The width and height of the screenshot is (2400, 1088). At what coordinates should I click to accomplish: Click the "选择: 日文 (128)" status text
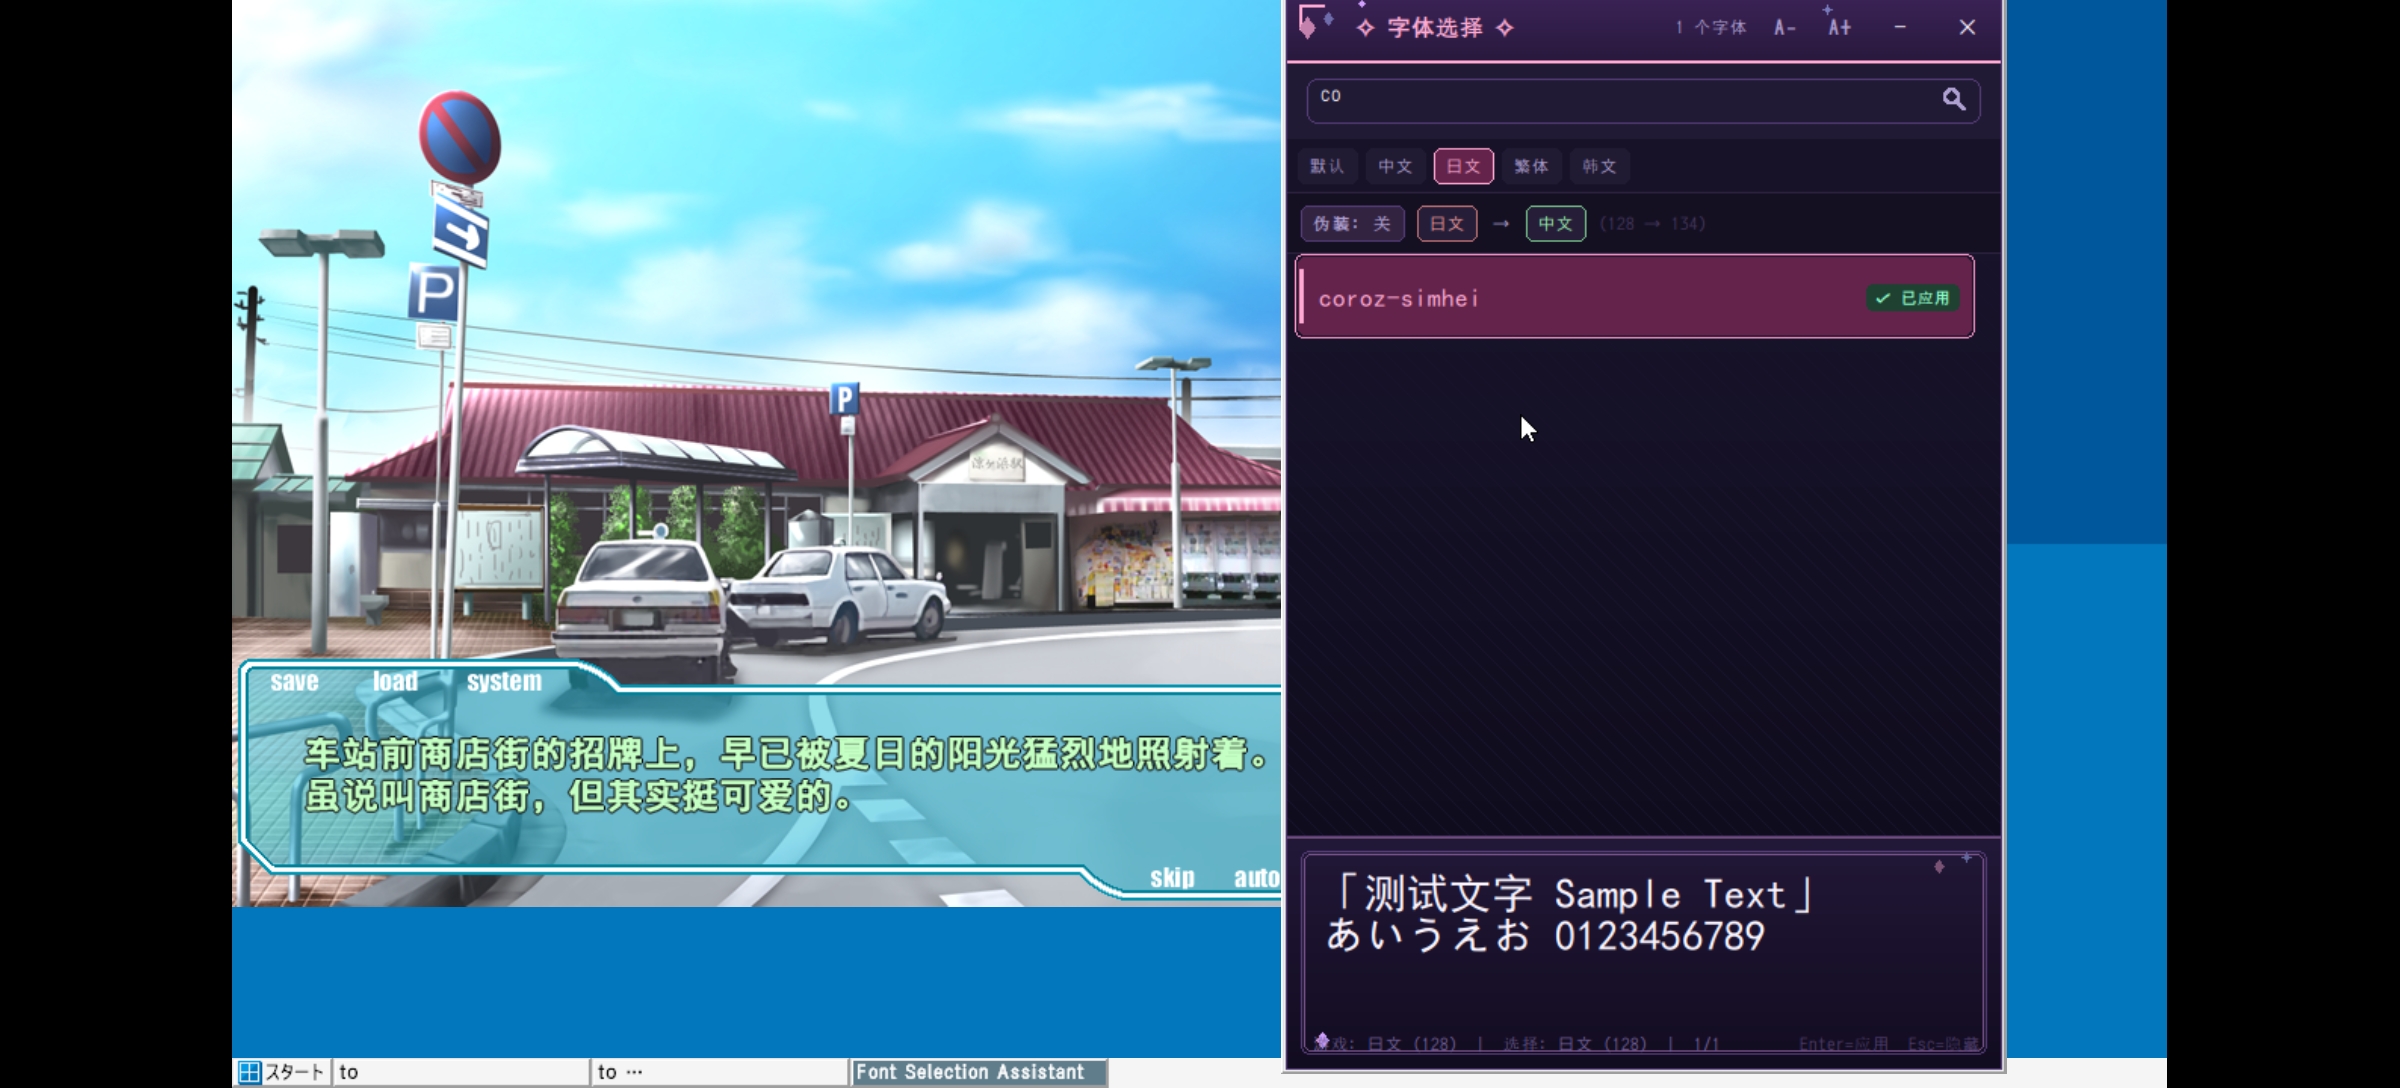1575,1044
